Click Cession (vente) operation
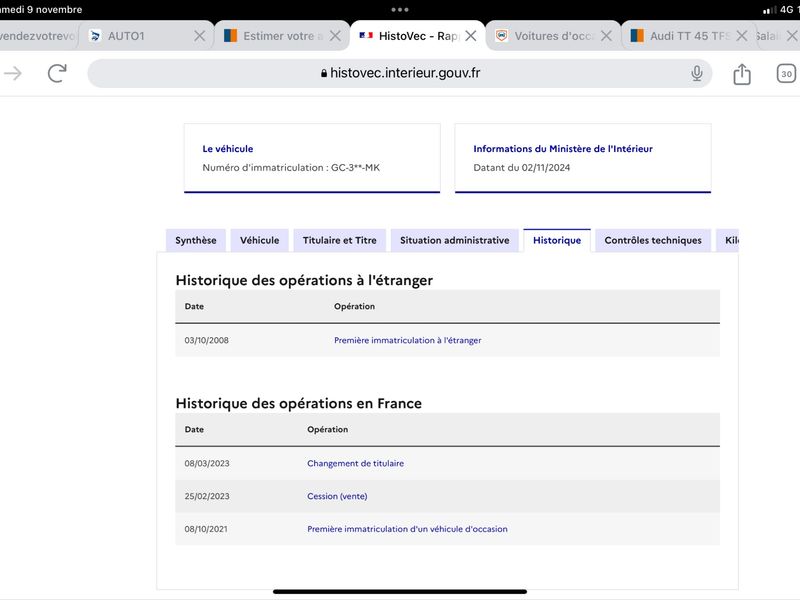800x600 pixels. coord(337,496)
